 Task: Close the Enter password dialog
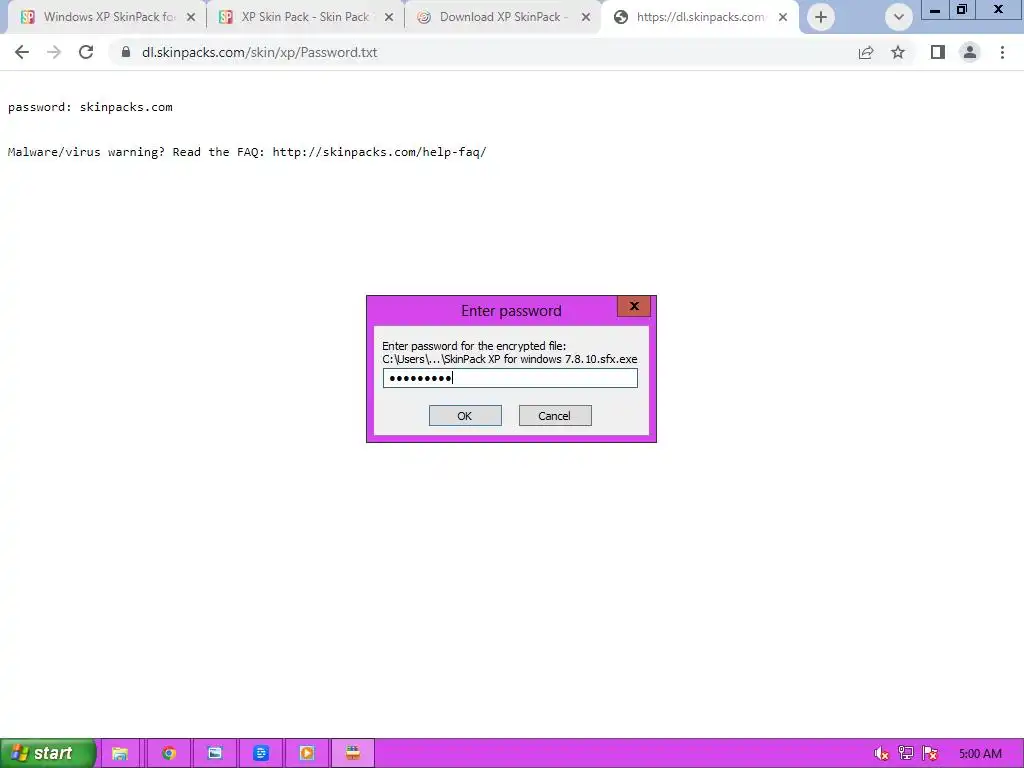(633, 306)
